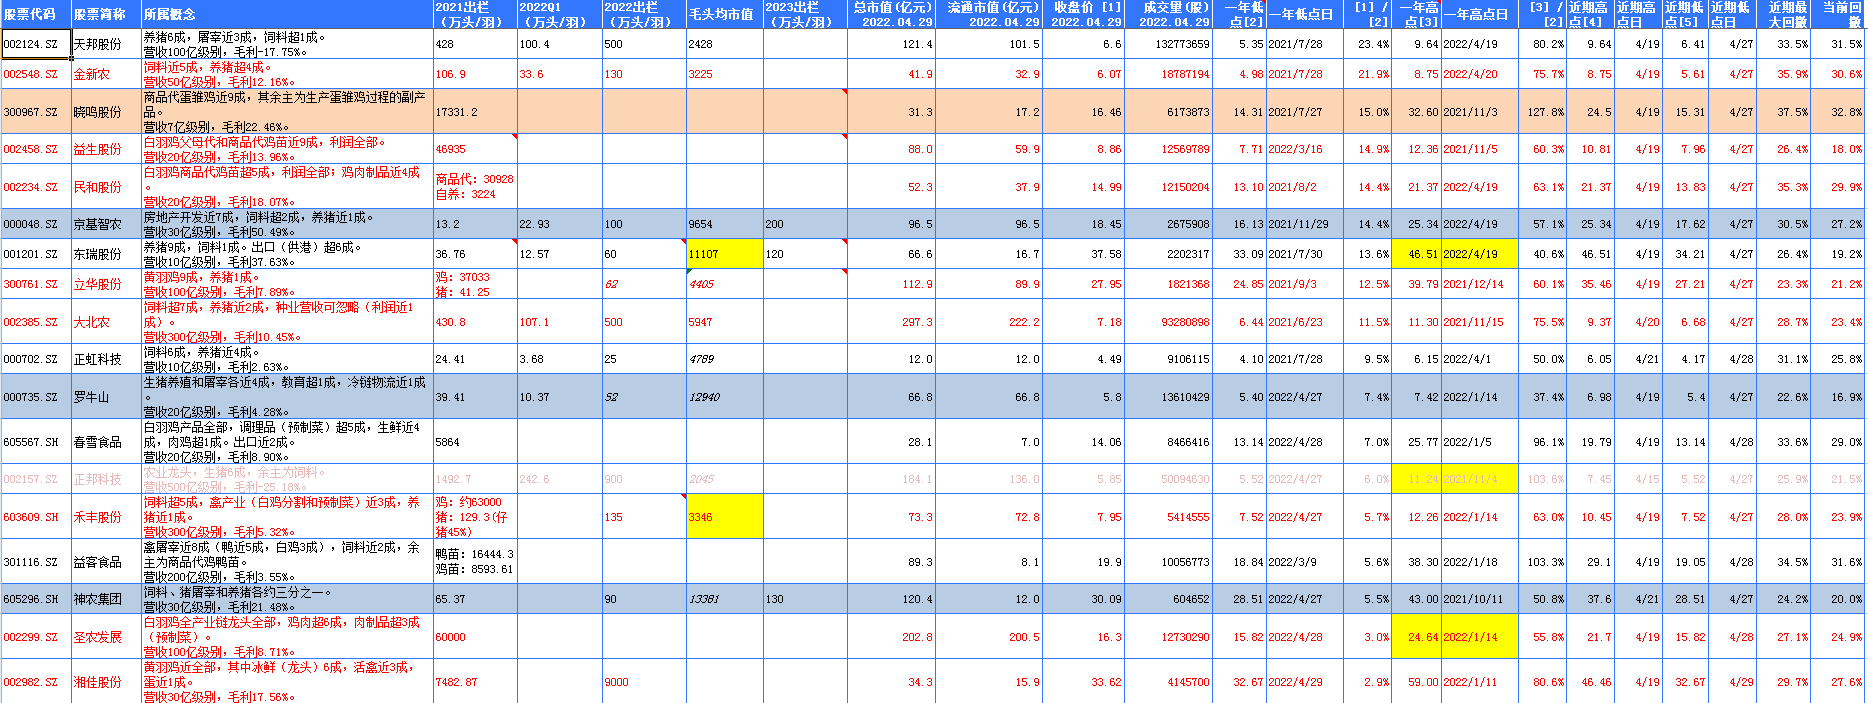The height and width of the screenshot is (703, 1868).
Task: Click the 毛头均市值 column header
Action: [x=724, y=14]
